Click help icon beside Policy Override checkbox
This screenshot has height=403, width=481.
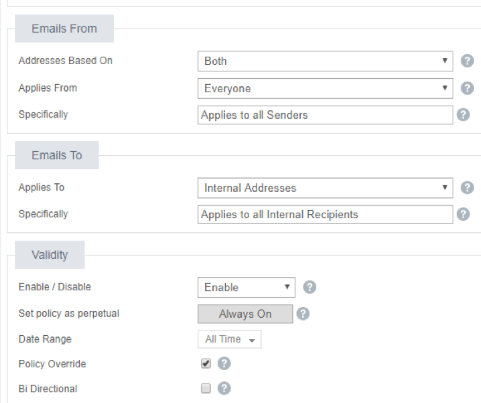224,363
